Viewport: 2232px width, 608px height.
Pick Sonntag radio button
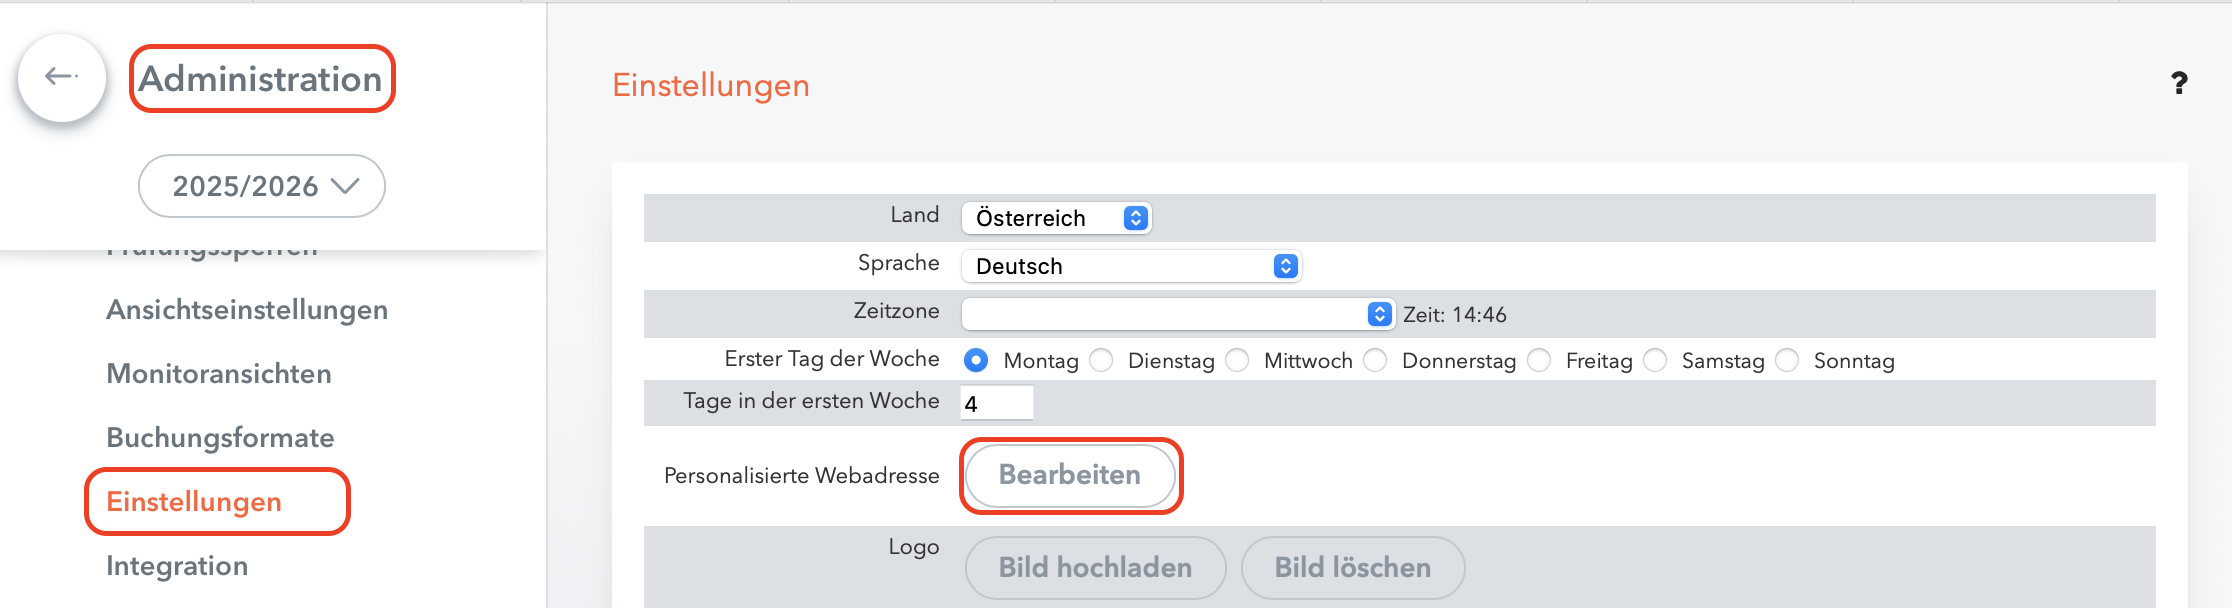tap(1788, 360)
